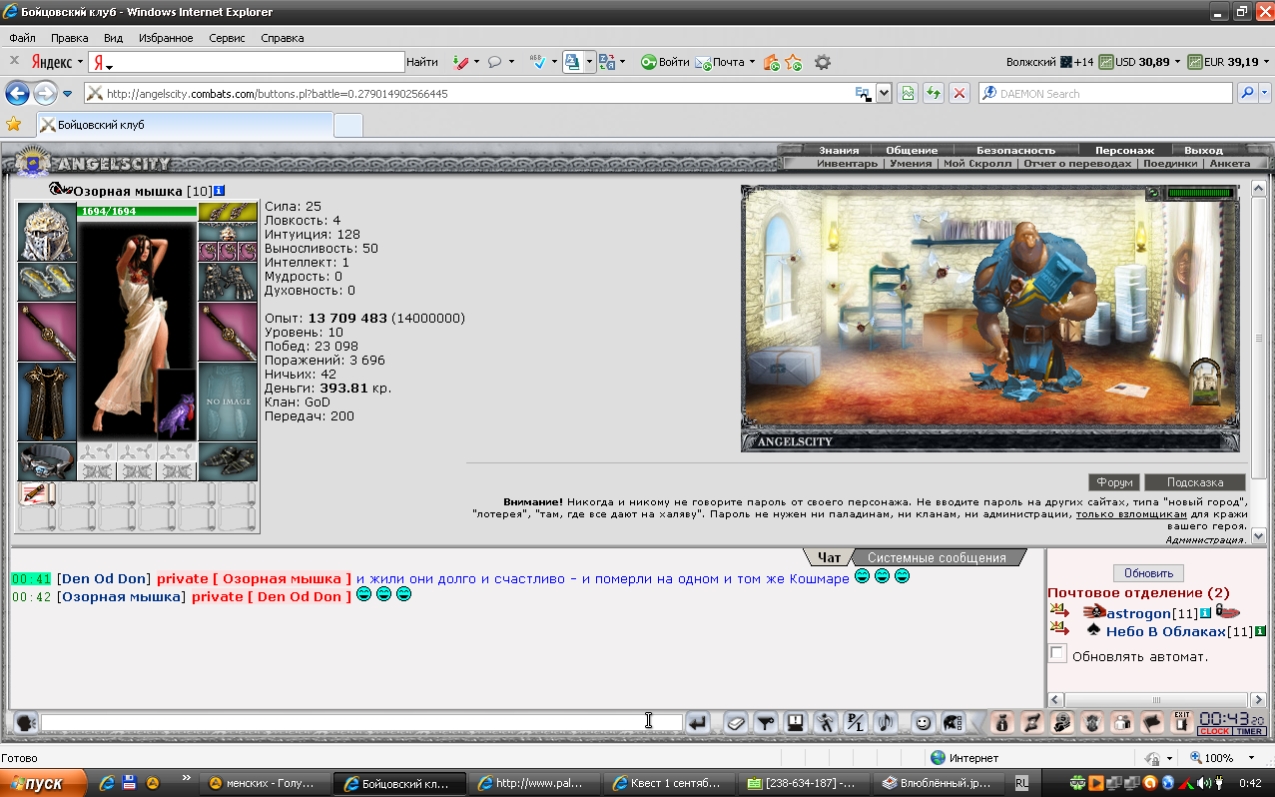Open the Избранное menu

point(166,38)
